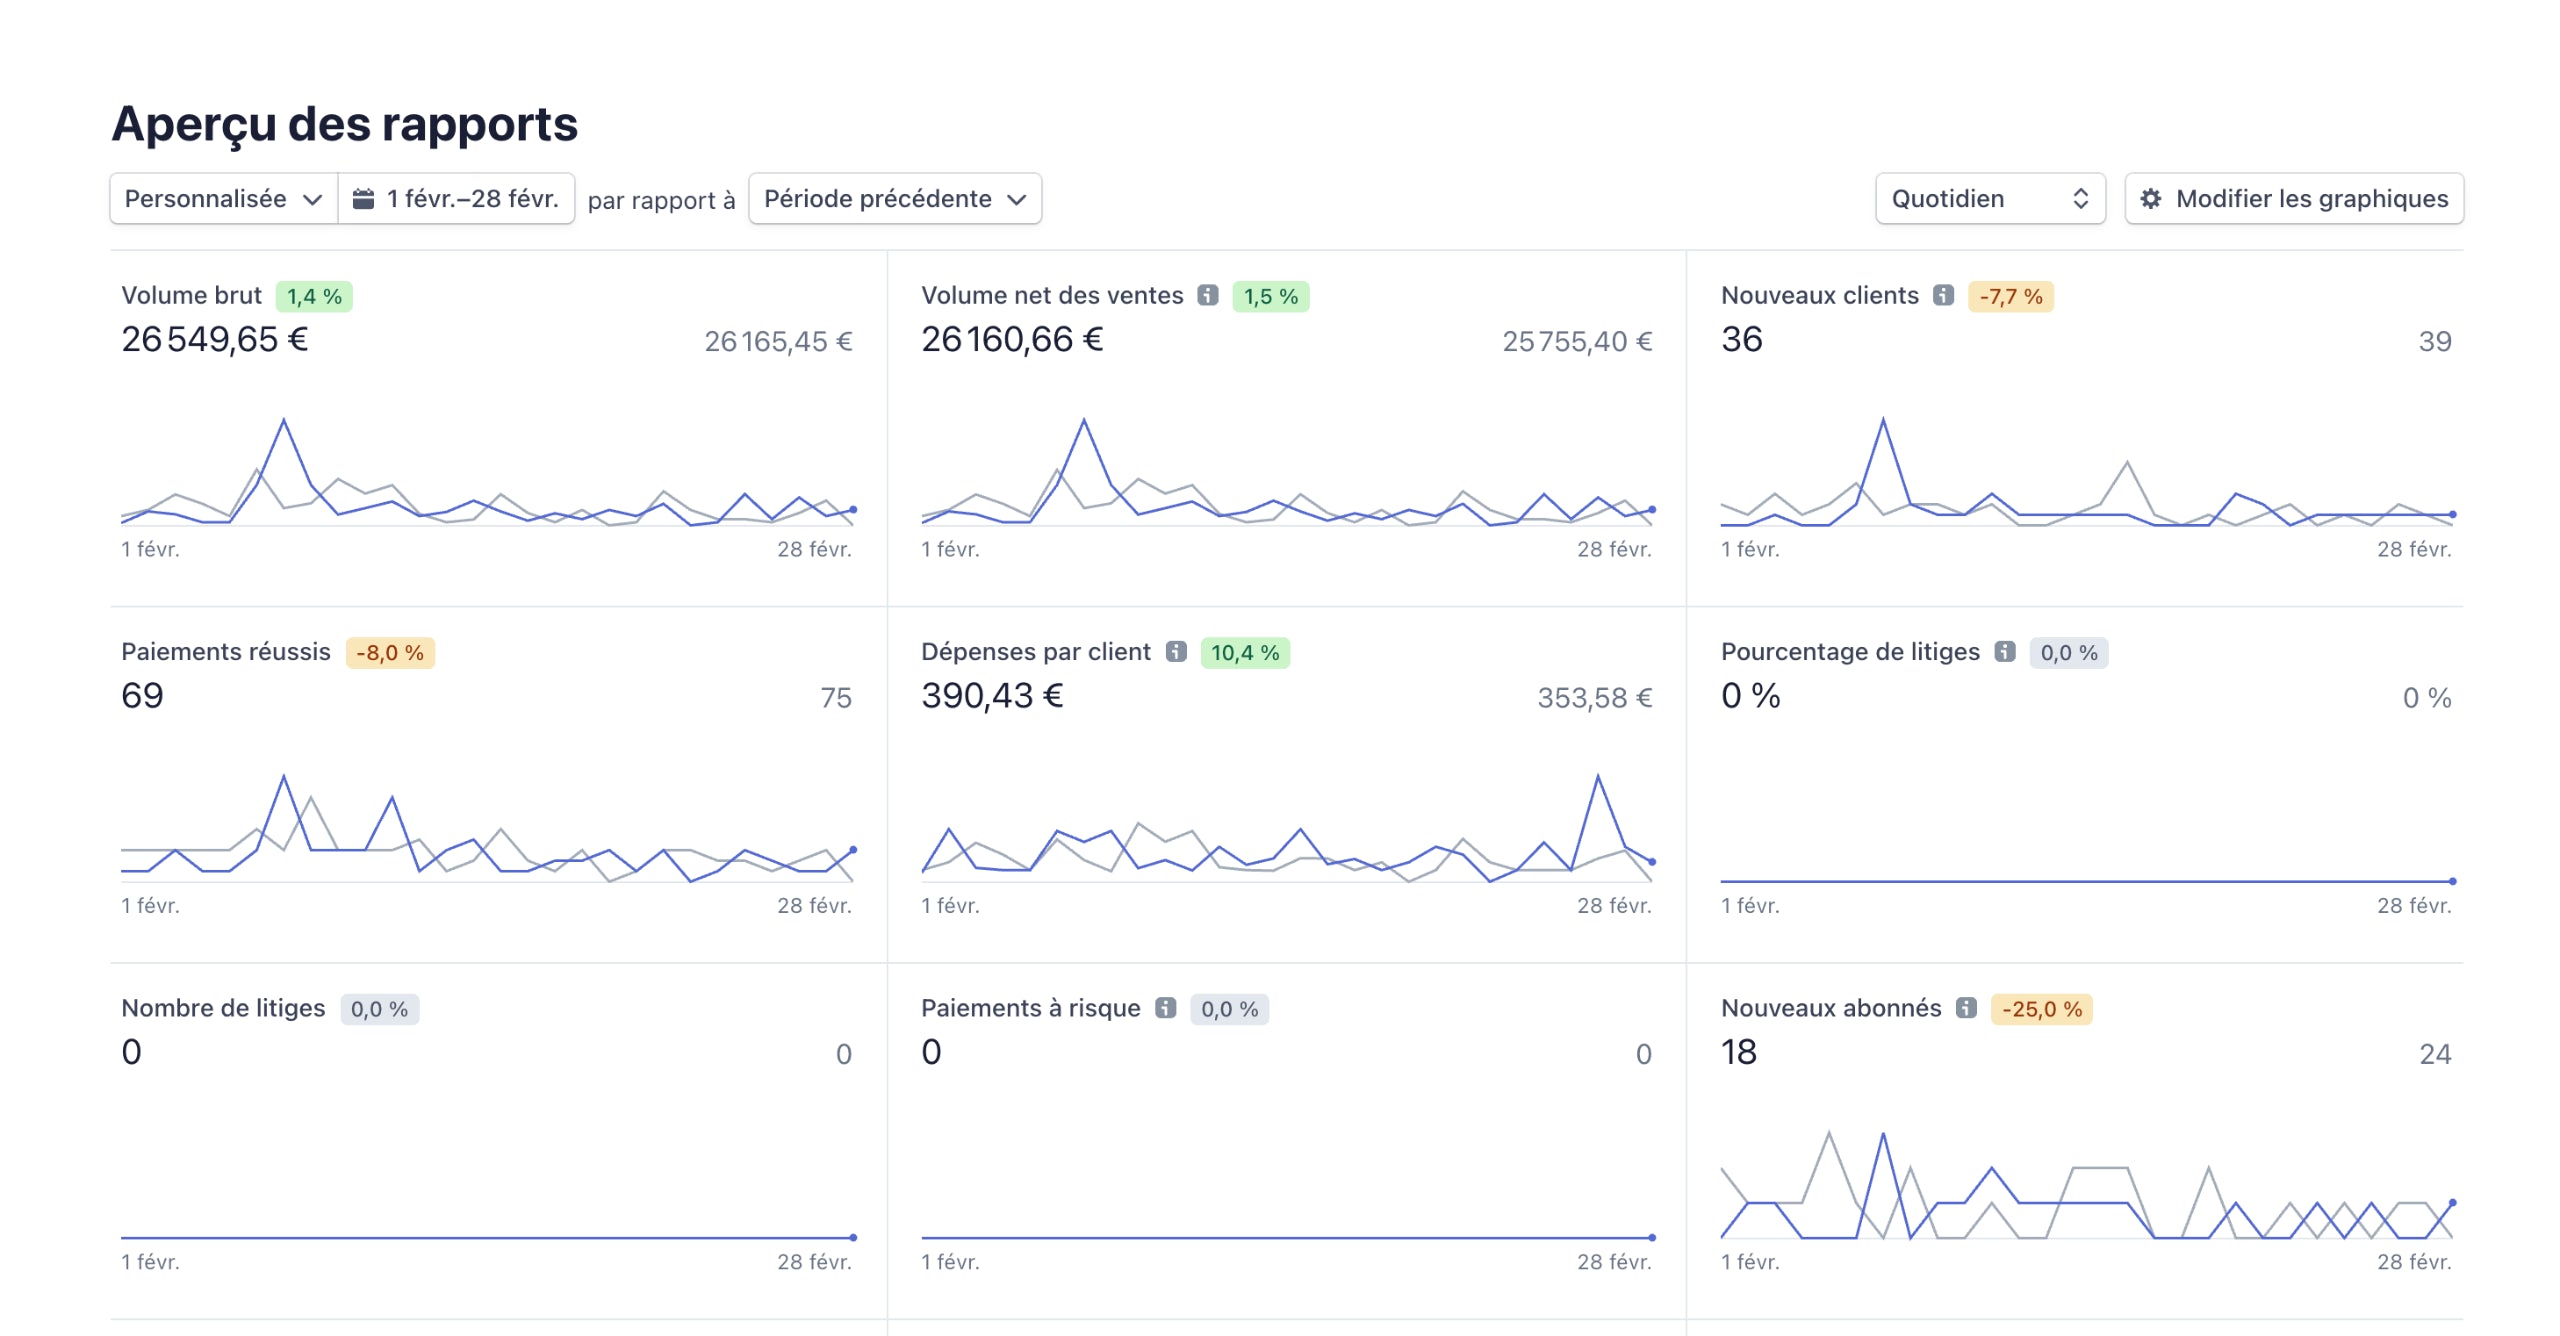Viewport: 2560px width, 1336px height.
Task: Click info icon next to Nouveaux clients
Action: 1943,295
